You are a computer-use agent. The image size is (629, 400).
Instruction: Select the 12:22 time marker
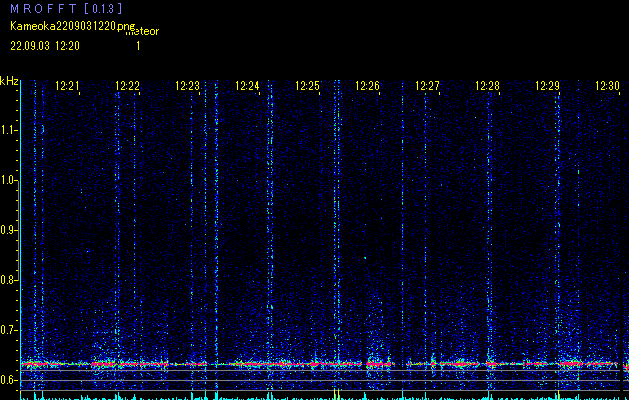click(x=127, y=86)
